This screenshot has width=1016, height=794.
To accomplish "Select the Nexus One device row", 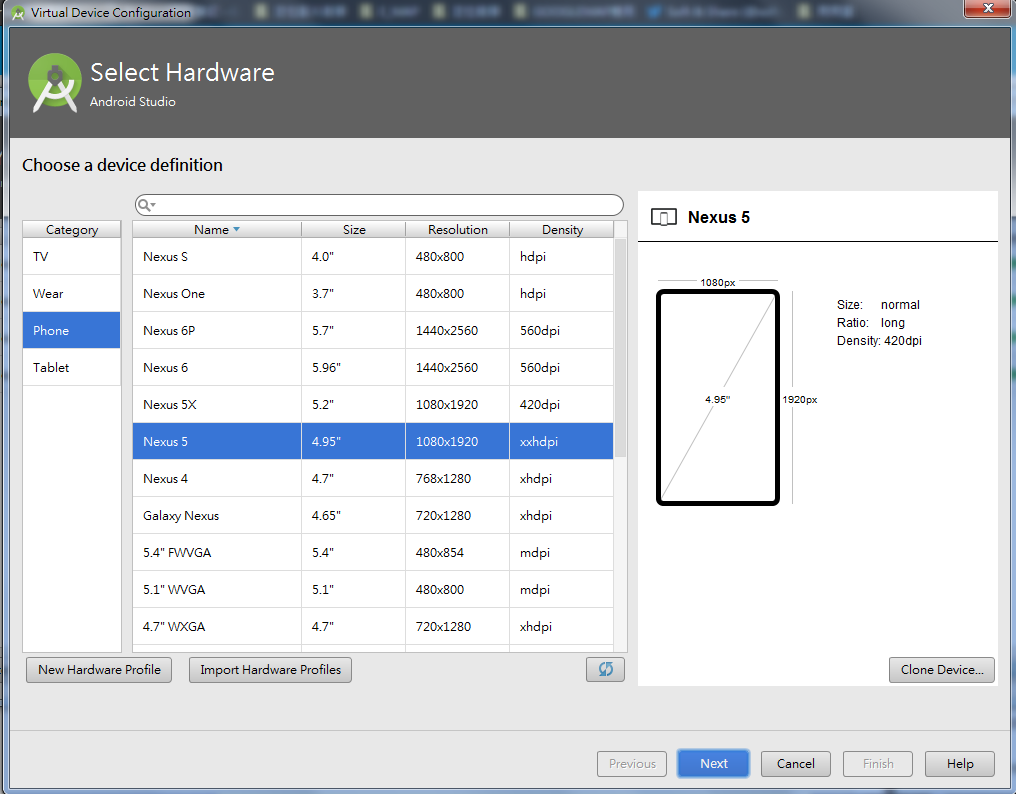I will [373, 294].
